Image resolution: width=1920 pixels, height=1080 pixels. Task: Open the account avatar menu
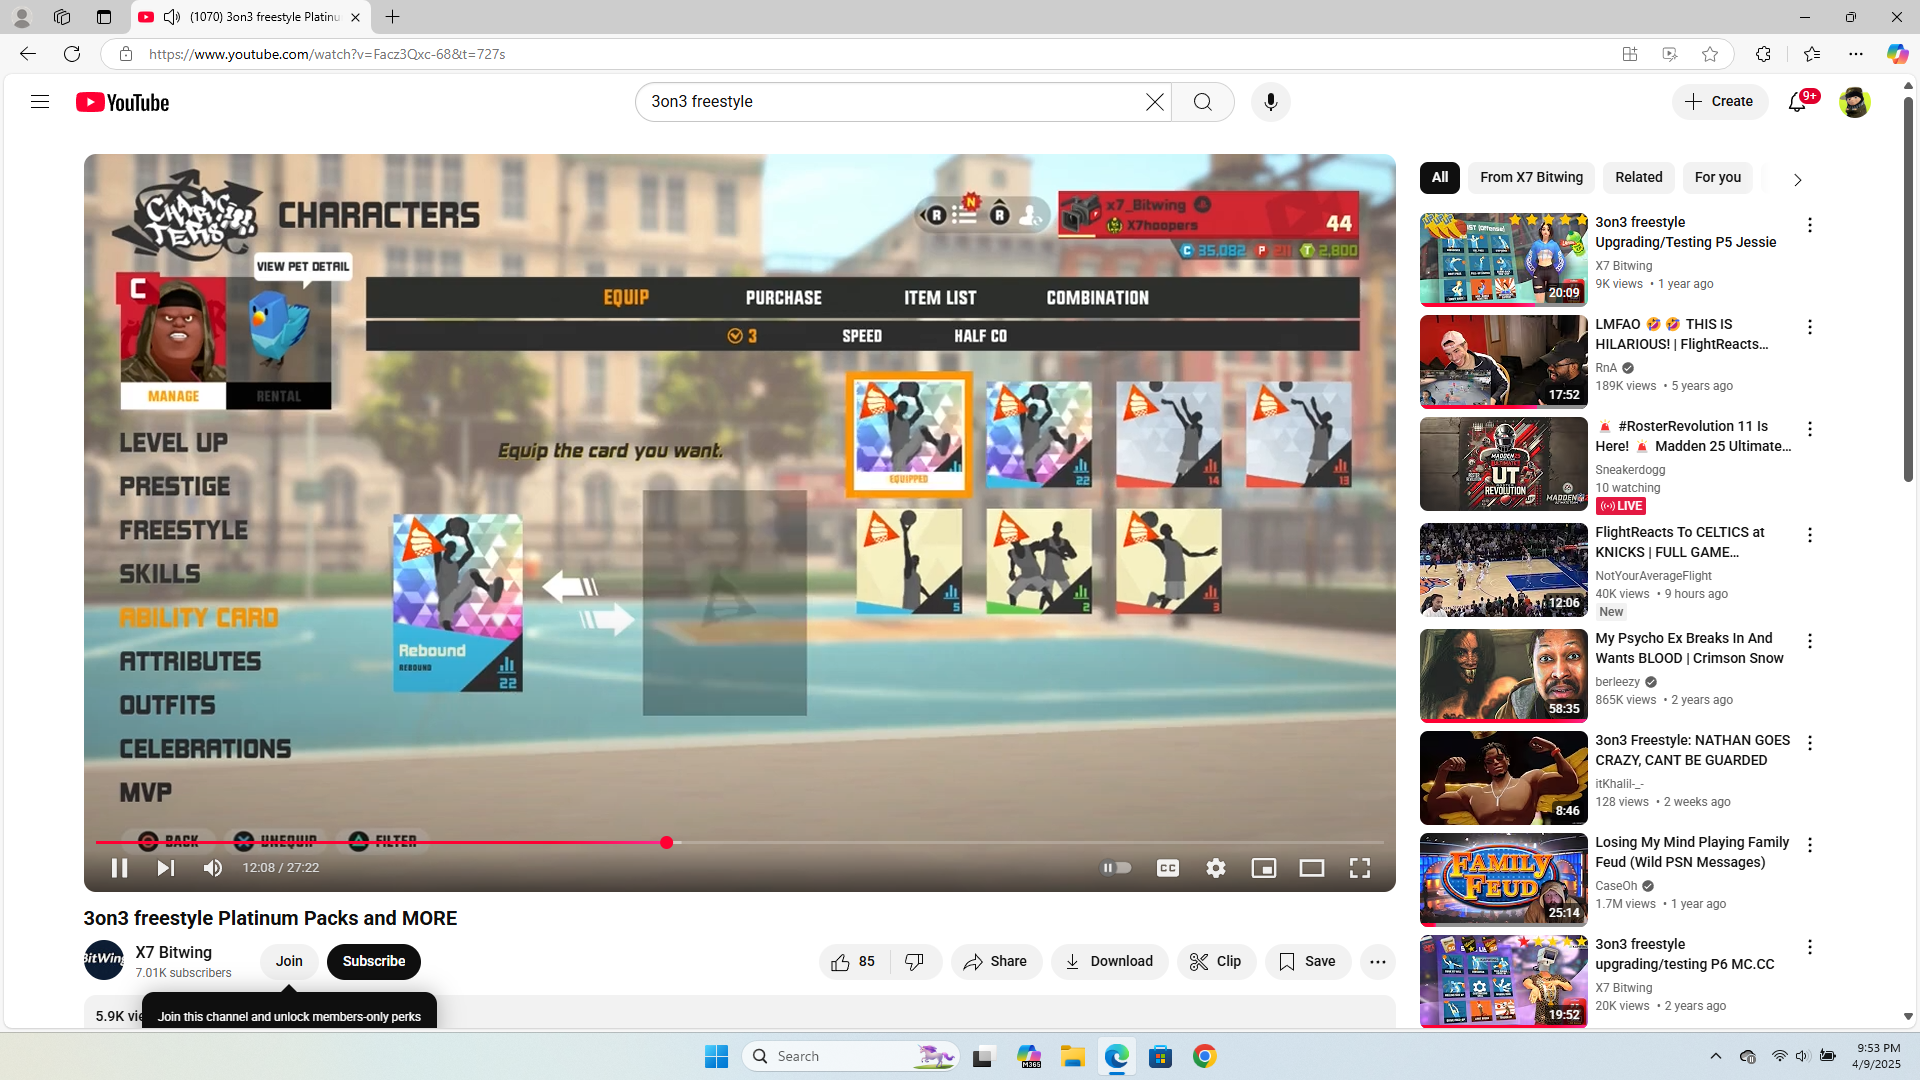[1854, 102]
